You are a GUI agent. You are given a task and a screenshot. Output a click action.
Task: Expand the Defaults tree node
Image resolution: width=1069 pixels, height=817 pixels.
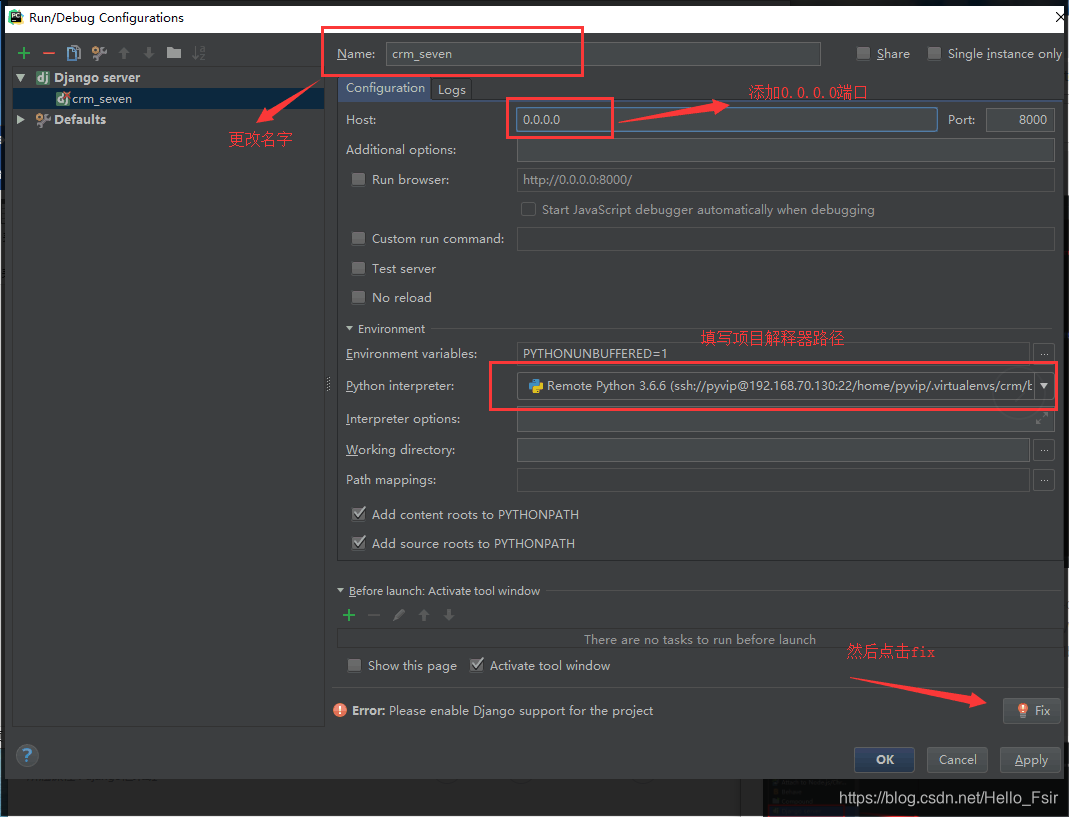[x=20, y=119]
